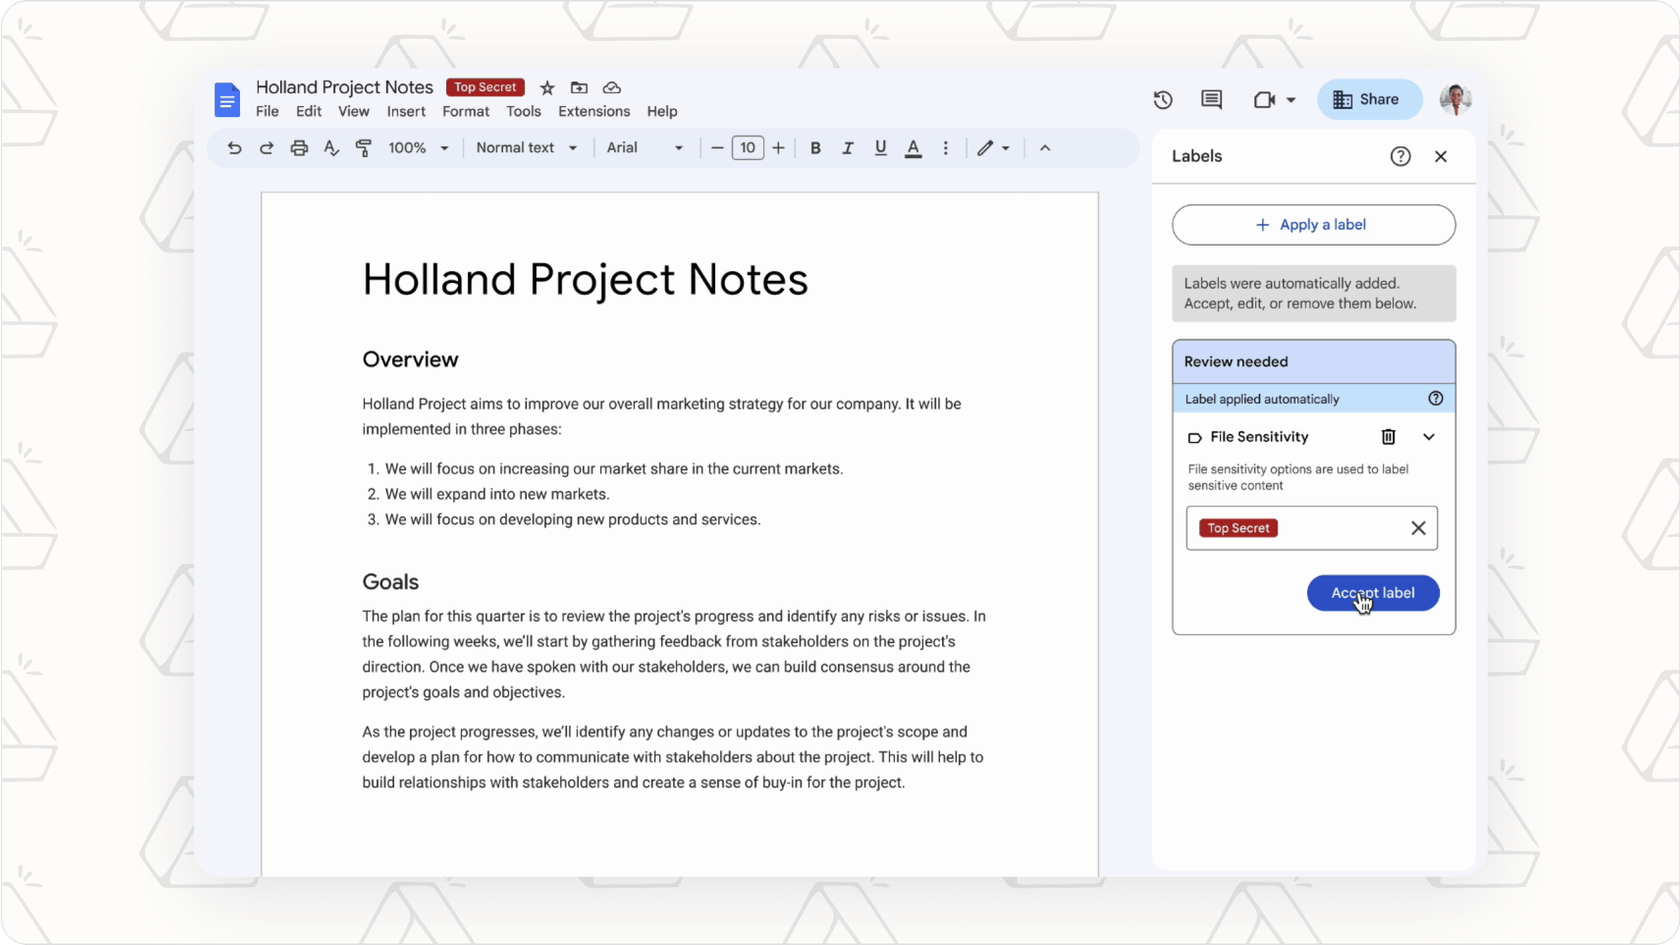
Task: Open the text color picker
Action: pyautogui.click(x=912, y=147)
